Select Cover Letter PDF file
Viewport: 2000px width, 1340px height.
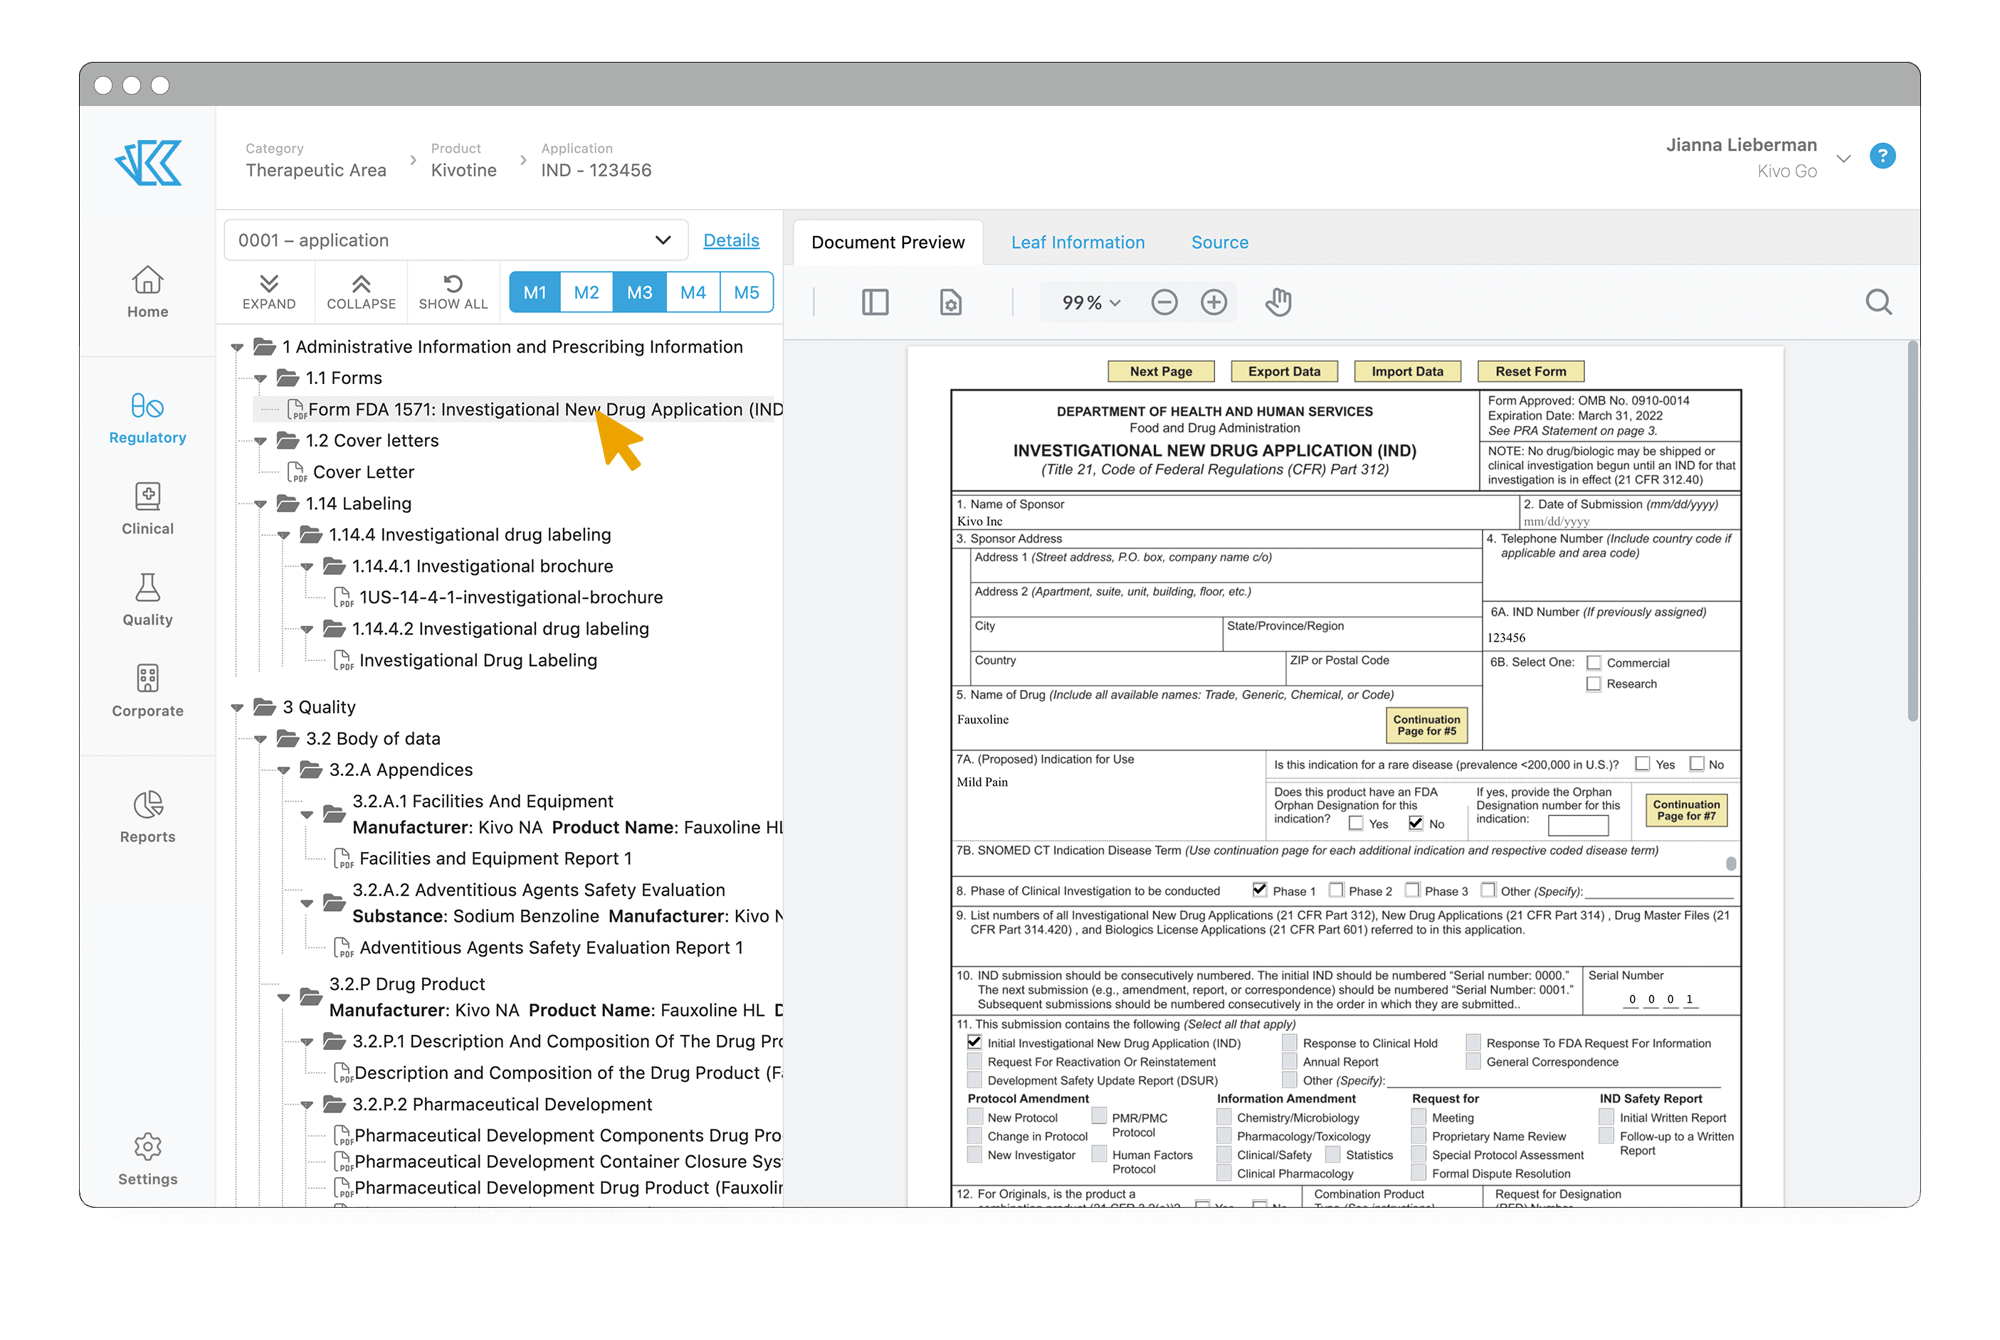[351, 472]
